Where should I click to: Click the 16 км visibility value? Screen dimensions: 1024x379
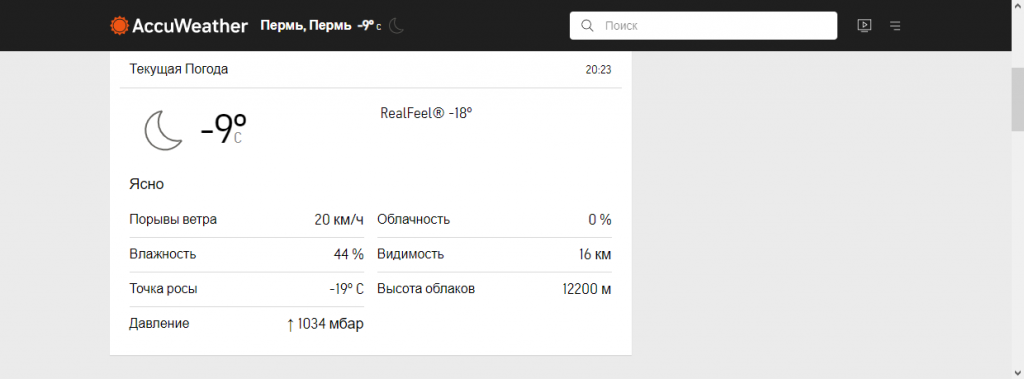pyautogui.click(x=595, y=254)
